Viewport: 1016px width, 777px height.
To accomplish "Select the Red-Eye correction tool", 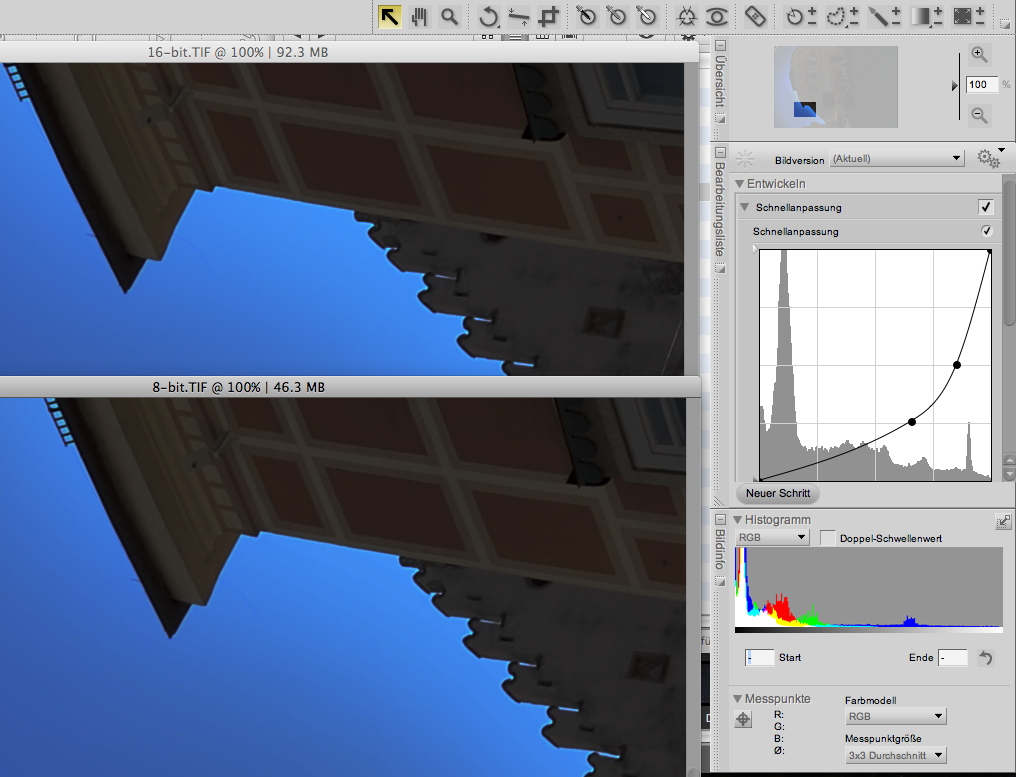I will tap(716, 16).
